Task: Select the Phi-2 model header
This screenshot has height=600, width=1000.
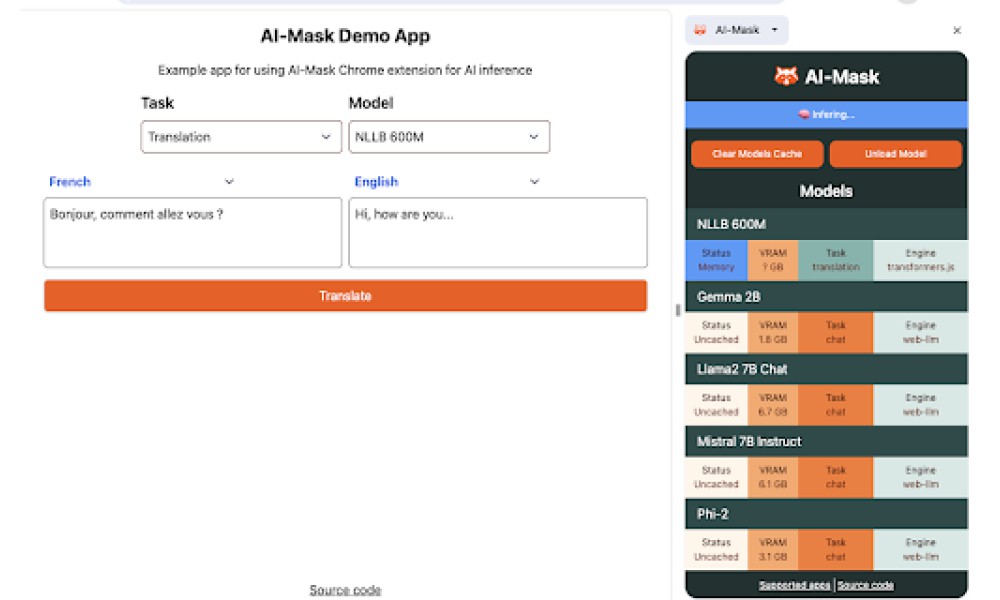Action: tap(827, 514)
